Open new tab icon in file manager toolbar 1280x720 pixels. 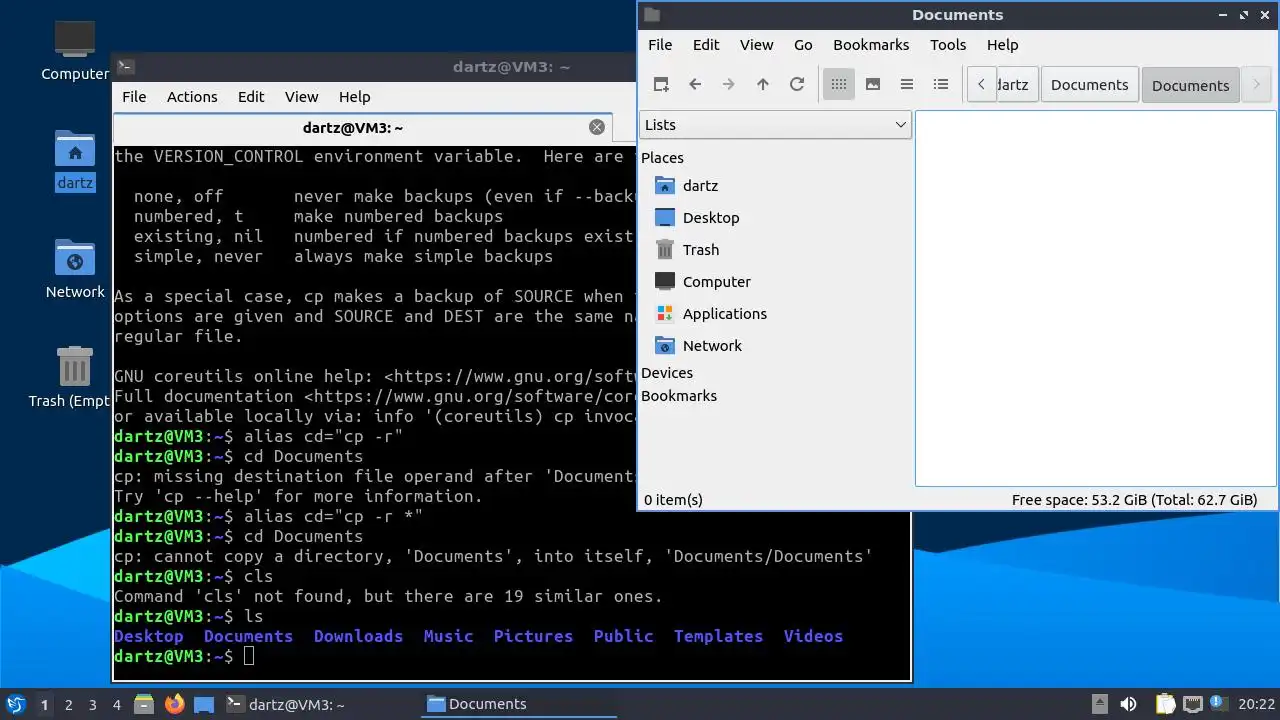pos(661,85)
